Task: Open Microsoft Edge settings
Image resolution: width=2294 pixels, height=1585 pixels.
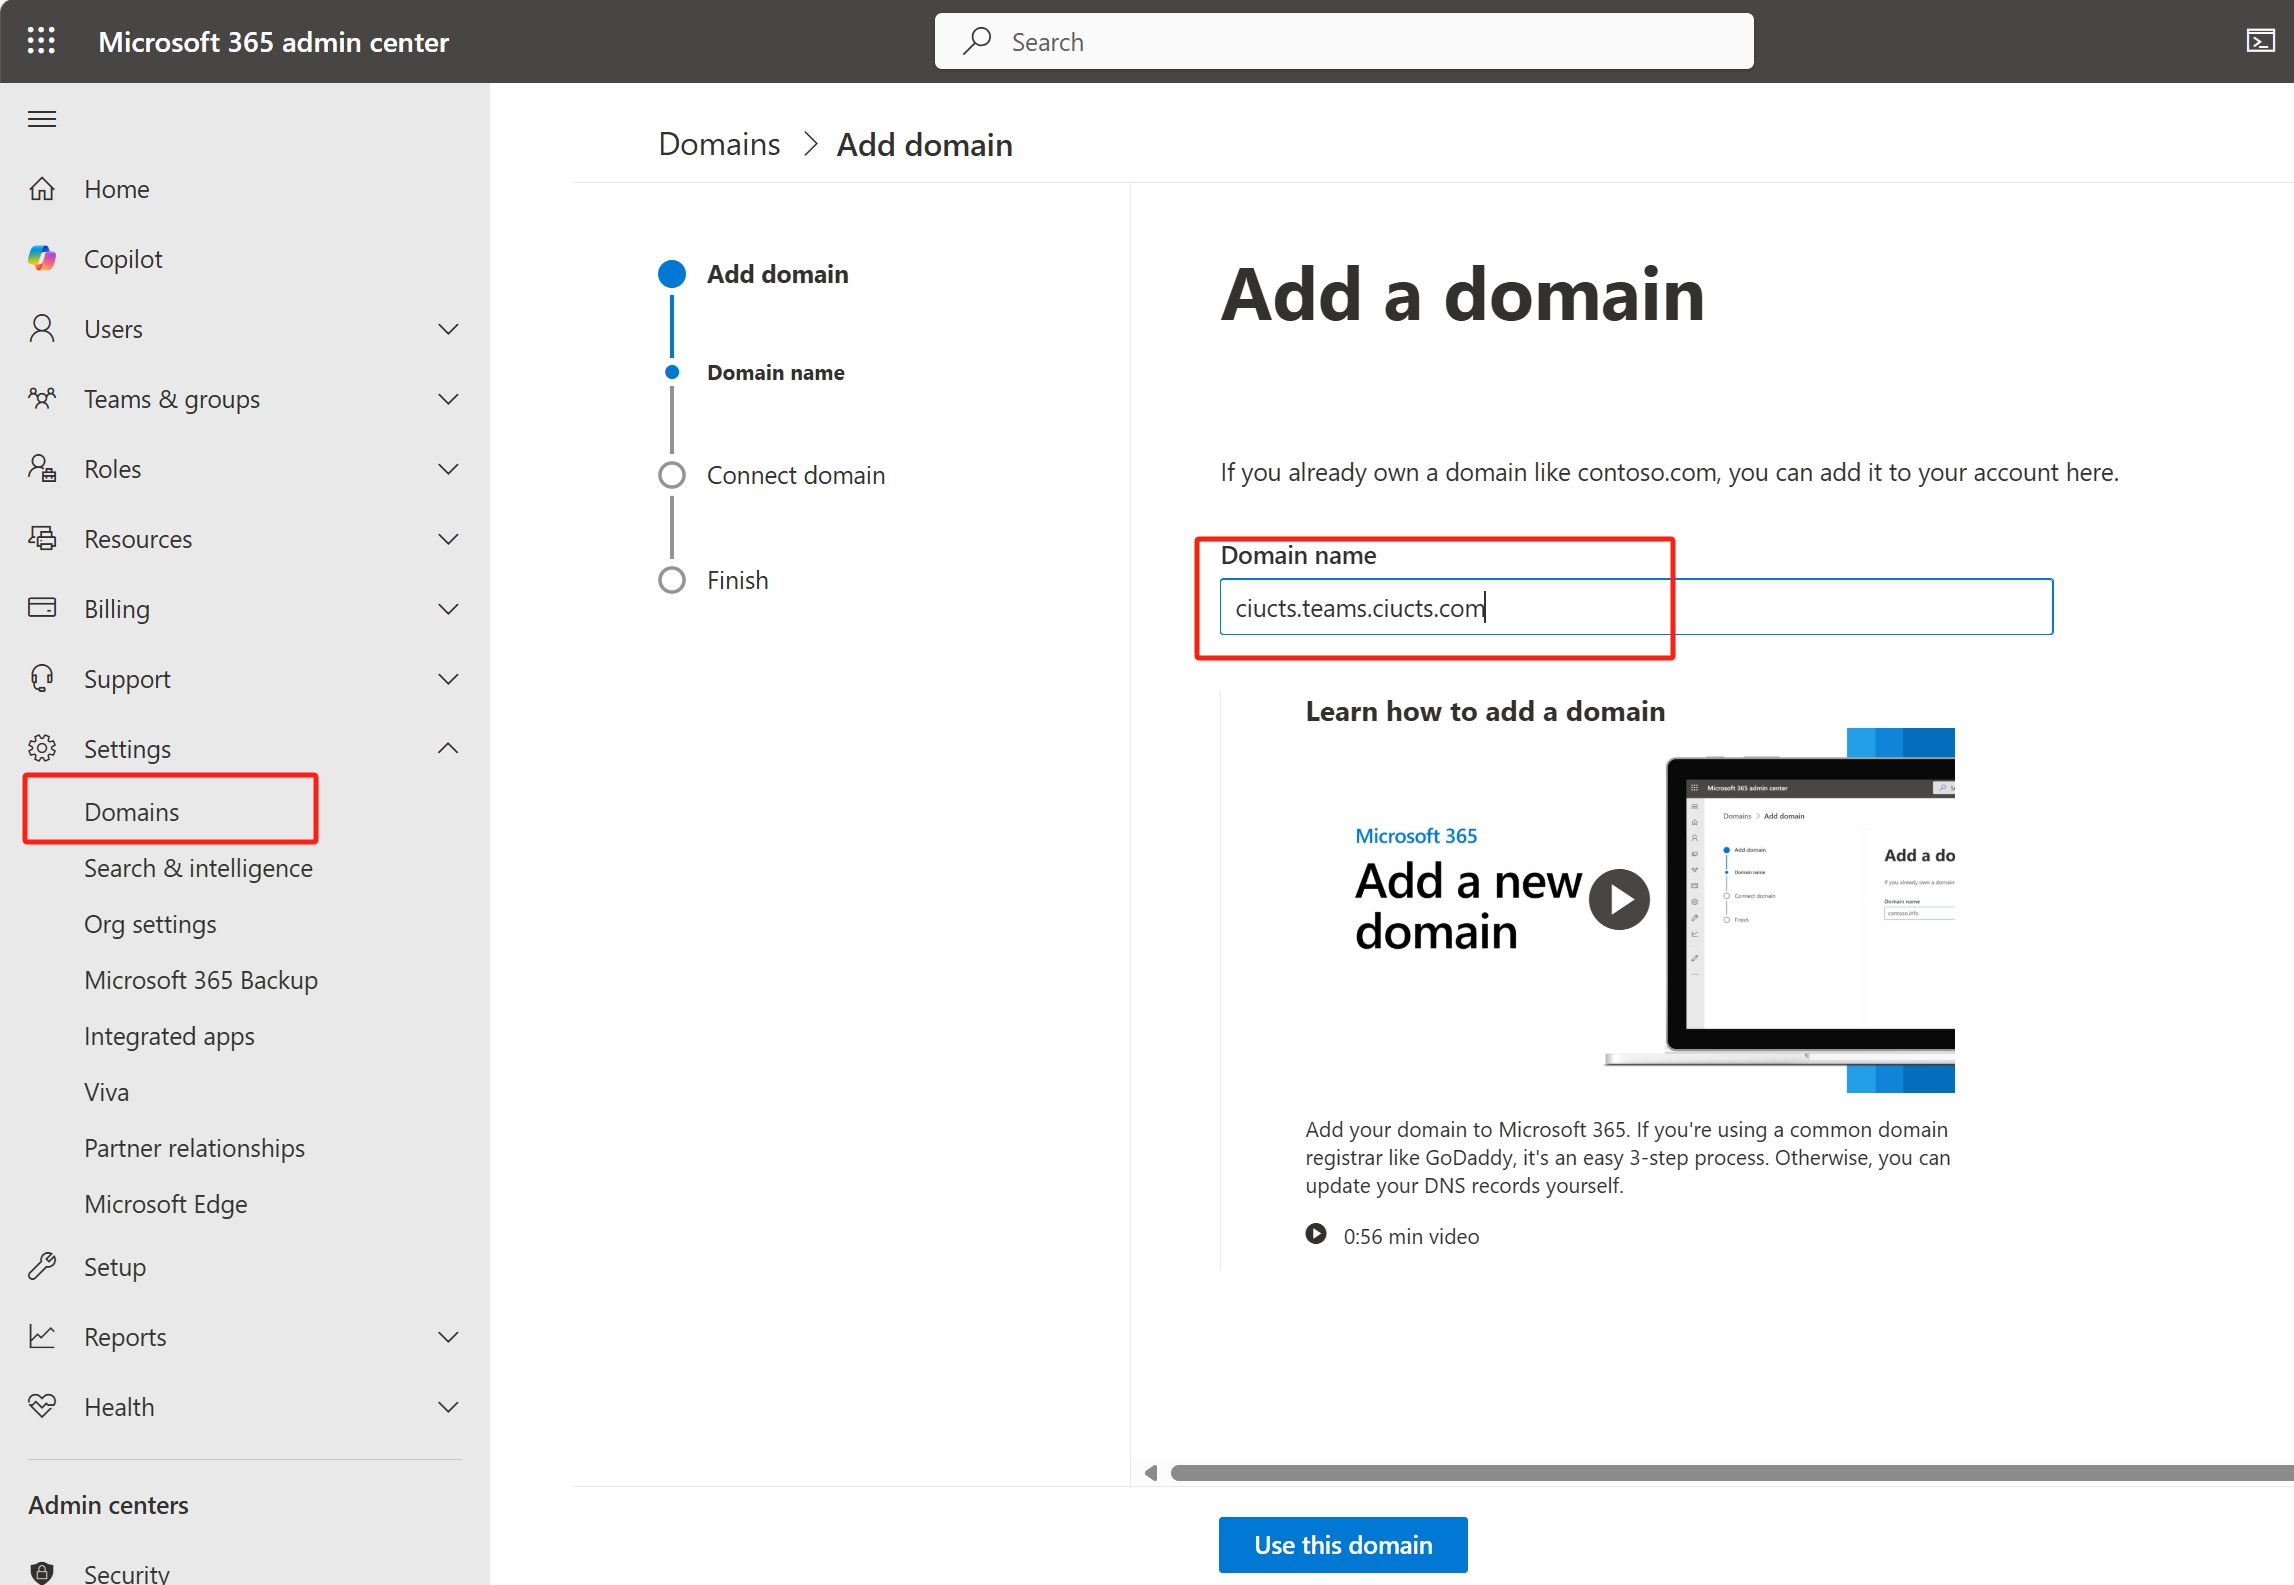Action: 165,1204
